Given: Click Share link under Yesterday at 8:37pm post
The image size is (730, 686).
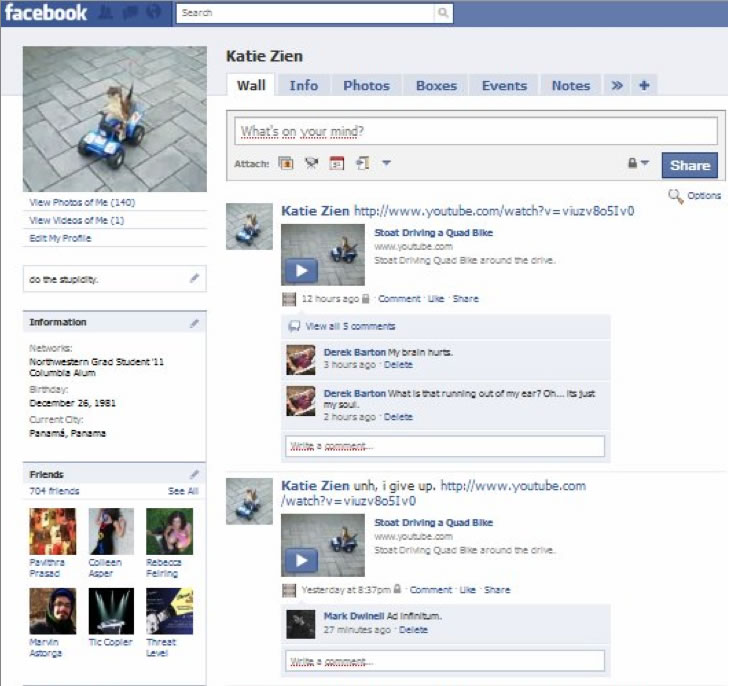Looking at the screenshot, I should 497,590.
